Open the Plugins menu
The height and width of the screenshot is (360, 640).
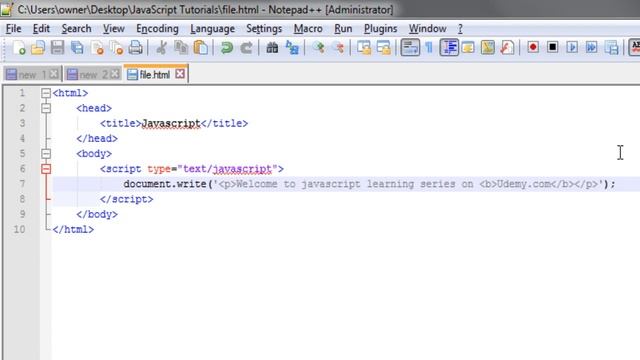[x=380, y=29]
